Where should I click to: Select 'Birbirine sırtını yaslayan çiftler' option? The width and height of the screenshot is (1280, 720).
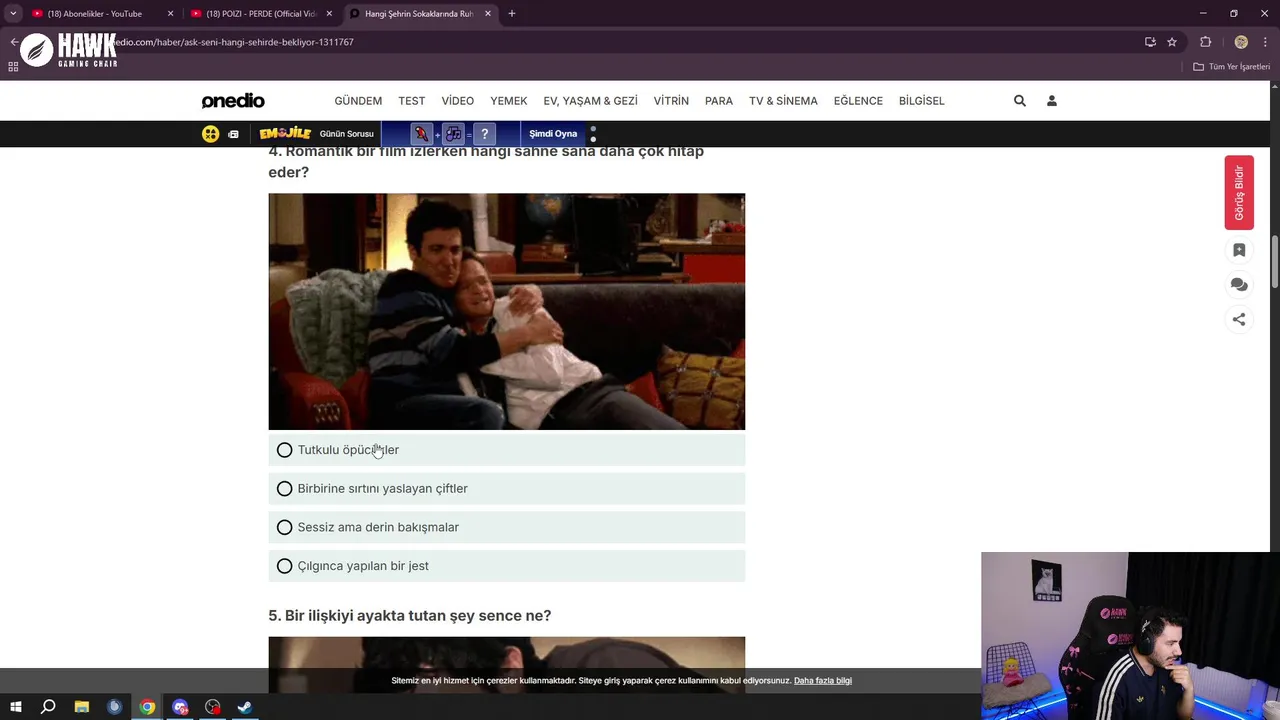tap(507, 489)
